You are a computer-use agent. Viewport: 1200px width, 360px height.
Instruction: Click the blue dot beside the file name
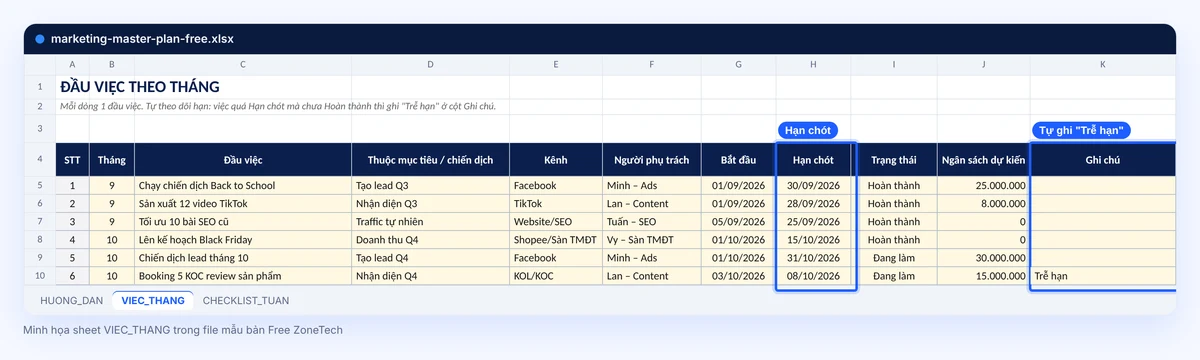click(40, 39)
